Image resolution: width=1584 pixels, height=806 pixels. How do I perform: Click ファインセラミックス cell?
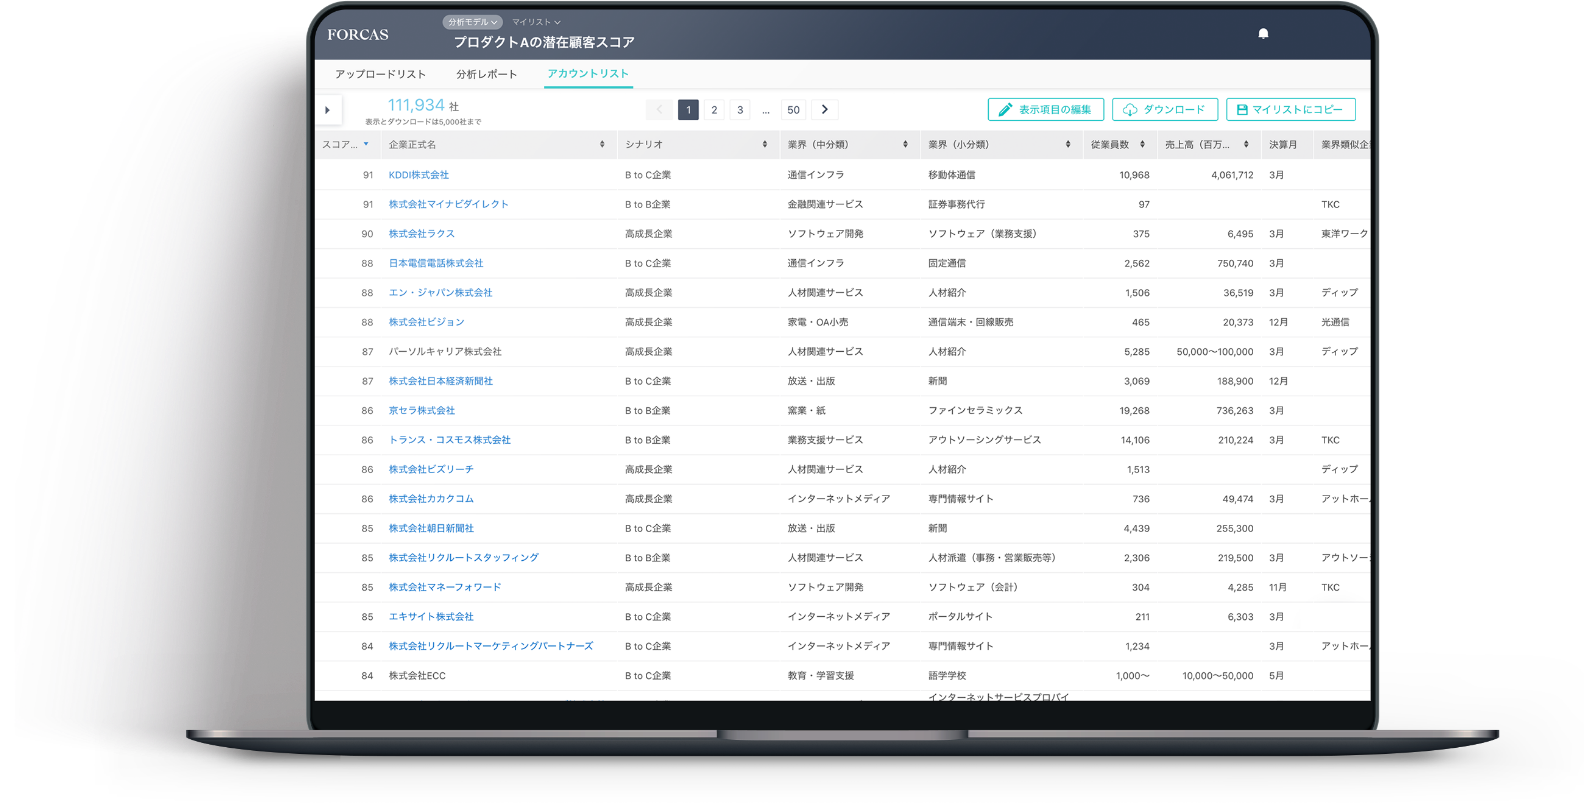(x=975, y=411)
